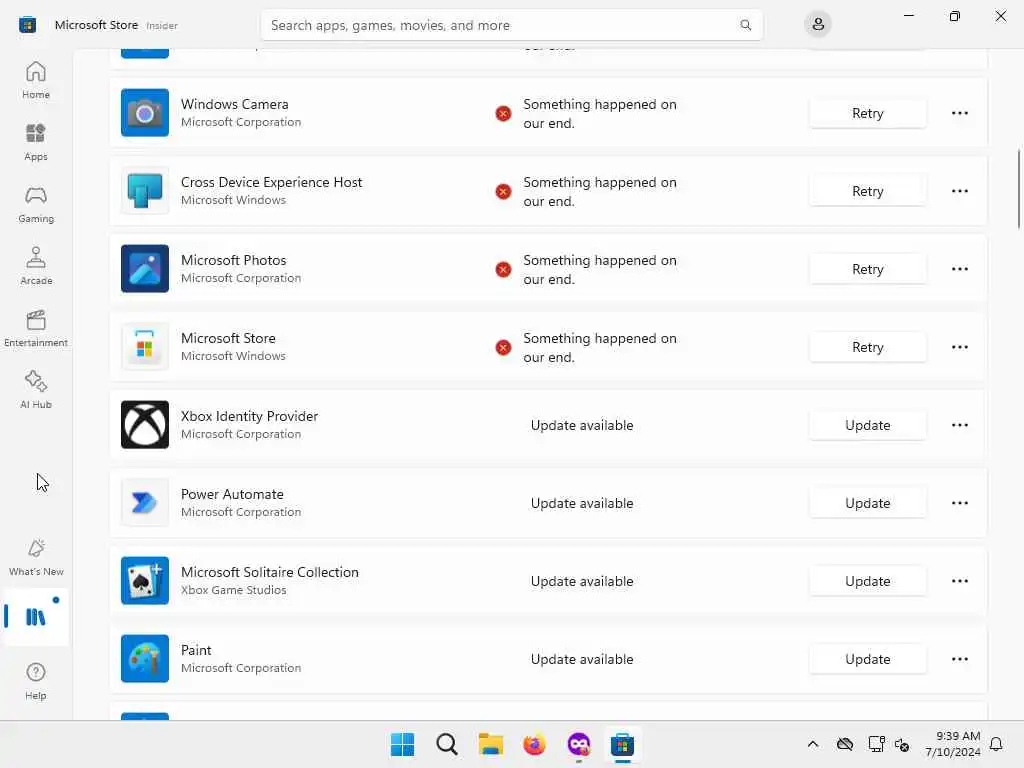Image resolution: width=1024 pixels, height=768 pixels.
Task: Open the Windows Start menu
Action: click(402, 744)
